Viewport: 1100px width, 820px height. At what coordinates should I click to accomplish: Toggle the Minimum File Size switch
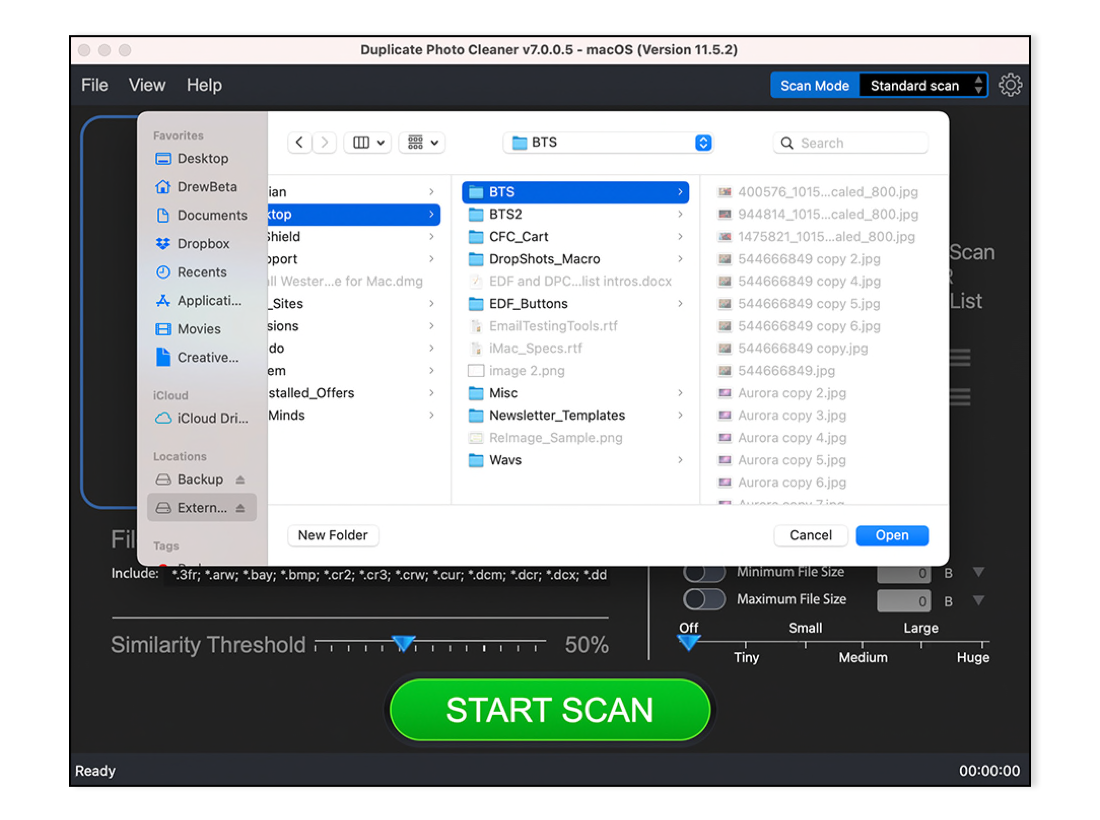click(x=704, y=572)
